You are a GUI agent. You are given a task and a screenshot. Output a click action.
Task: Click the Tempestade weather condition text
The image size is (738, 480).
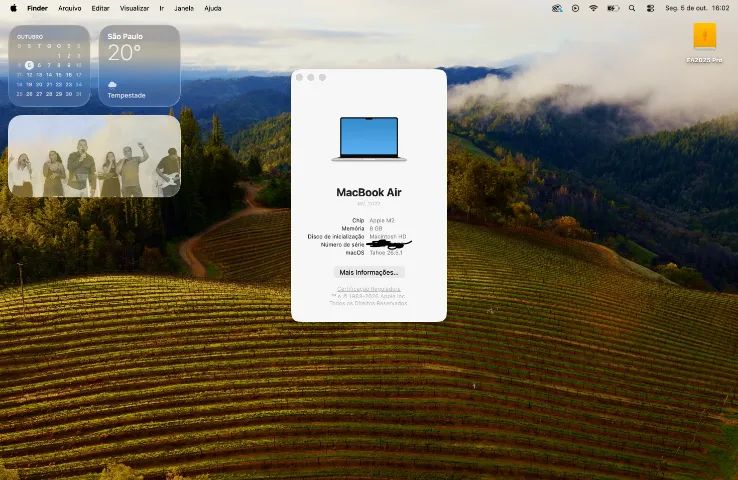click(x=126, y=96)
